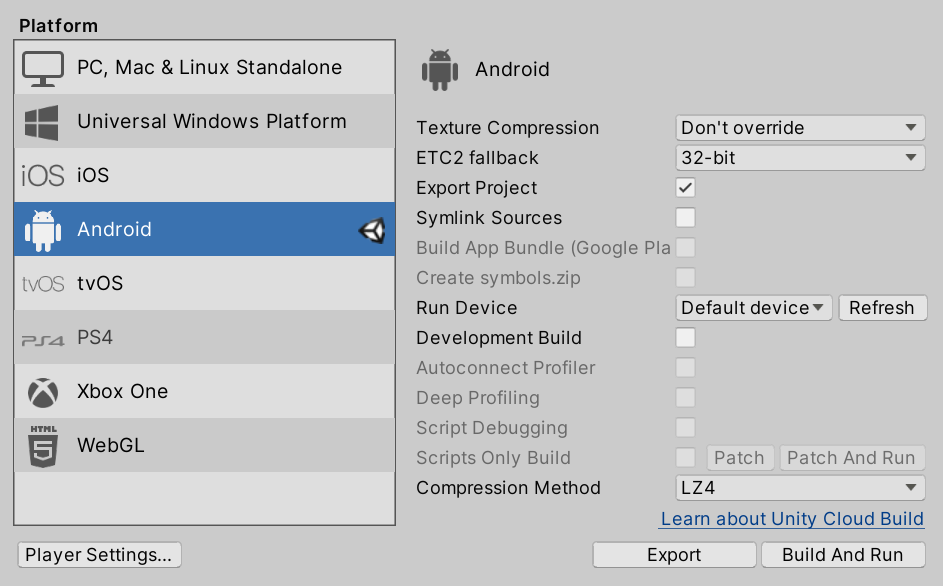Click the Symlink Sources label

(489, 218)
